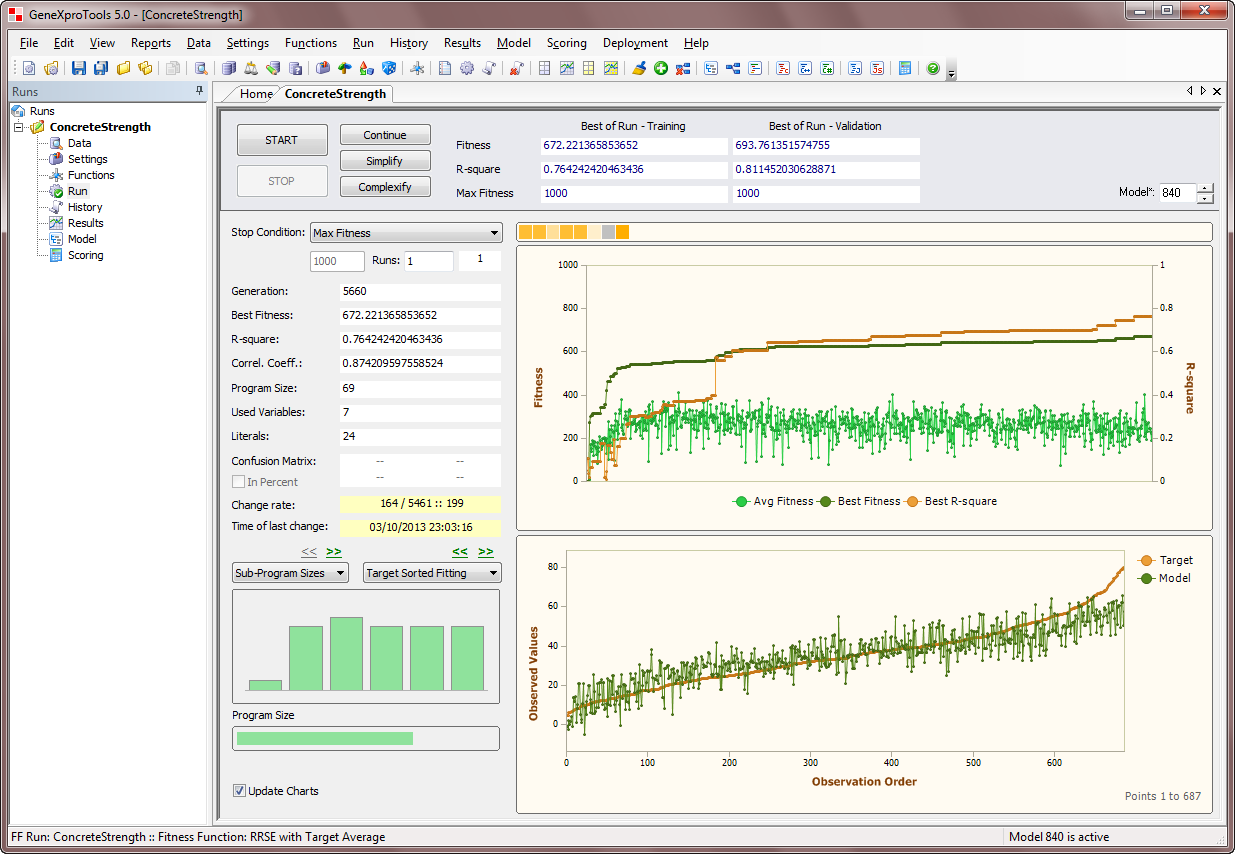The height and width of the screenshot is (854, 1235).
Task: Click the gray swatch in run color strip
Action: pyautogui.click(x=609, y=232)
